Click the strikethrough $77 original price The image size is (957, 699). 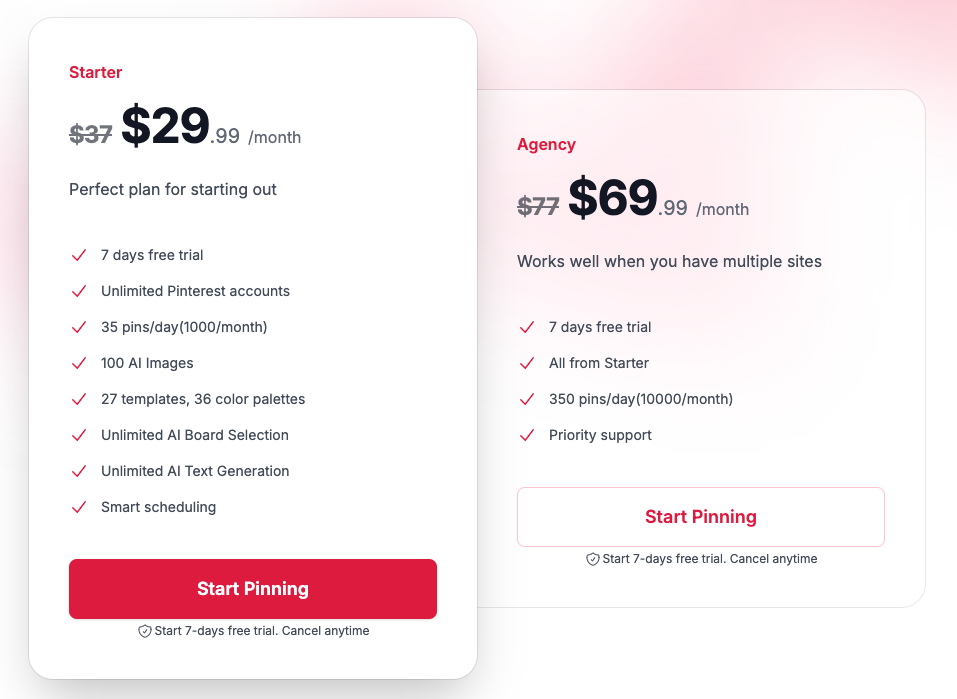537,207
